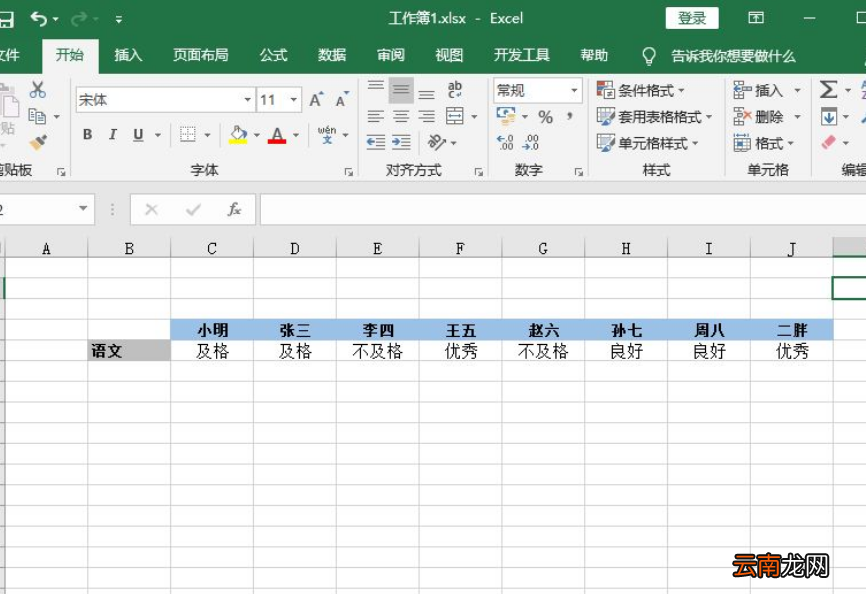
Task: Click the AutoSum sigma icon
Action: coord(828,89)
